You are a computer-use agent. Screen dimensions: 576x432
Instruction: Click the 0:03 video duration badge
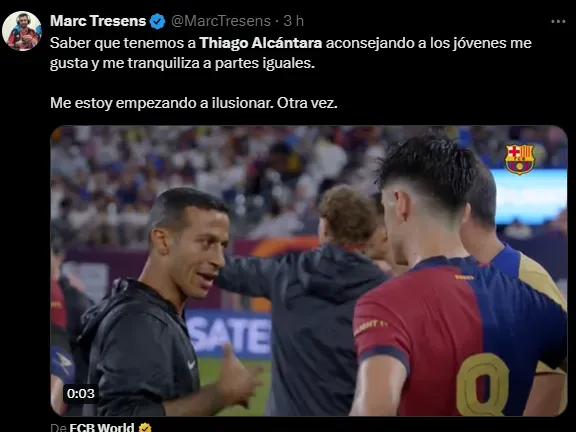80,393
